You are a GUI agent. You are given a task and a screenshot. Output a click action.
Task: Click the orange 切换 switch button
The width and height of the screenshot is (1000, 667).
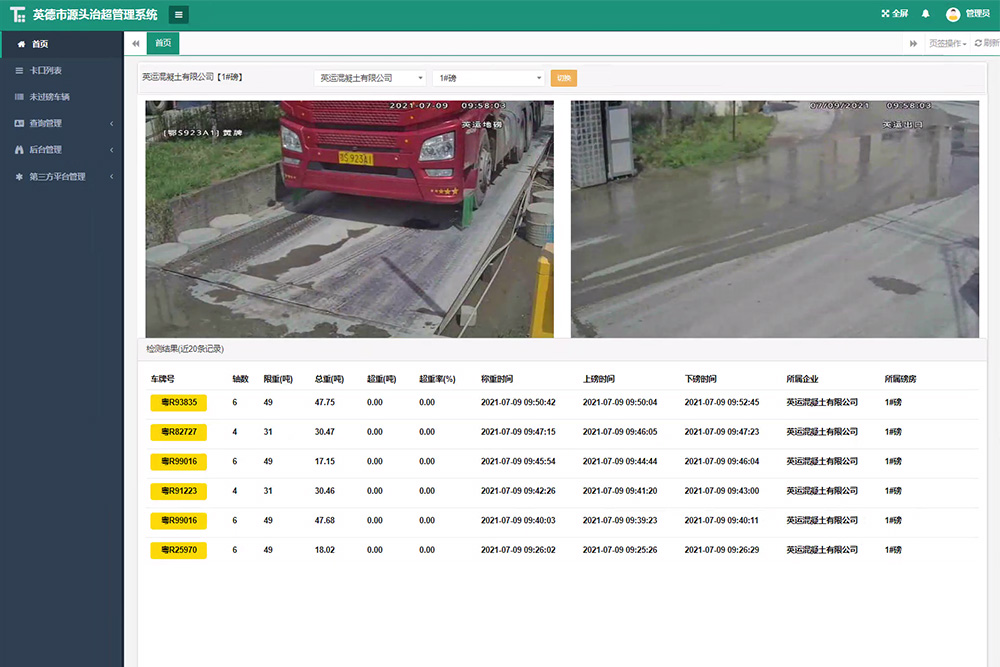point(563,78)
